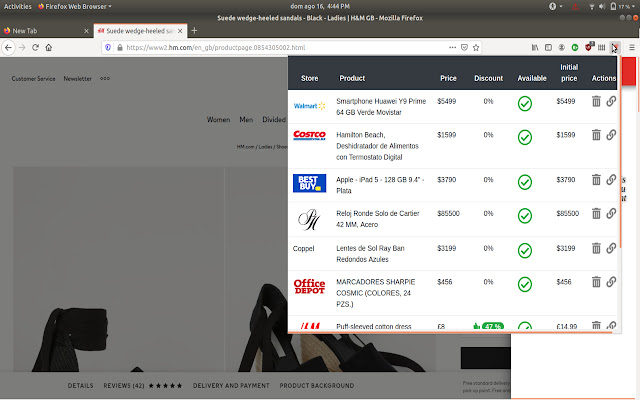Open the Firefox library icon
640x400 pixels.
(535, 47)
